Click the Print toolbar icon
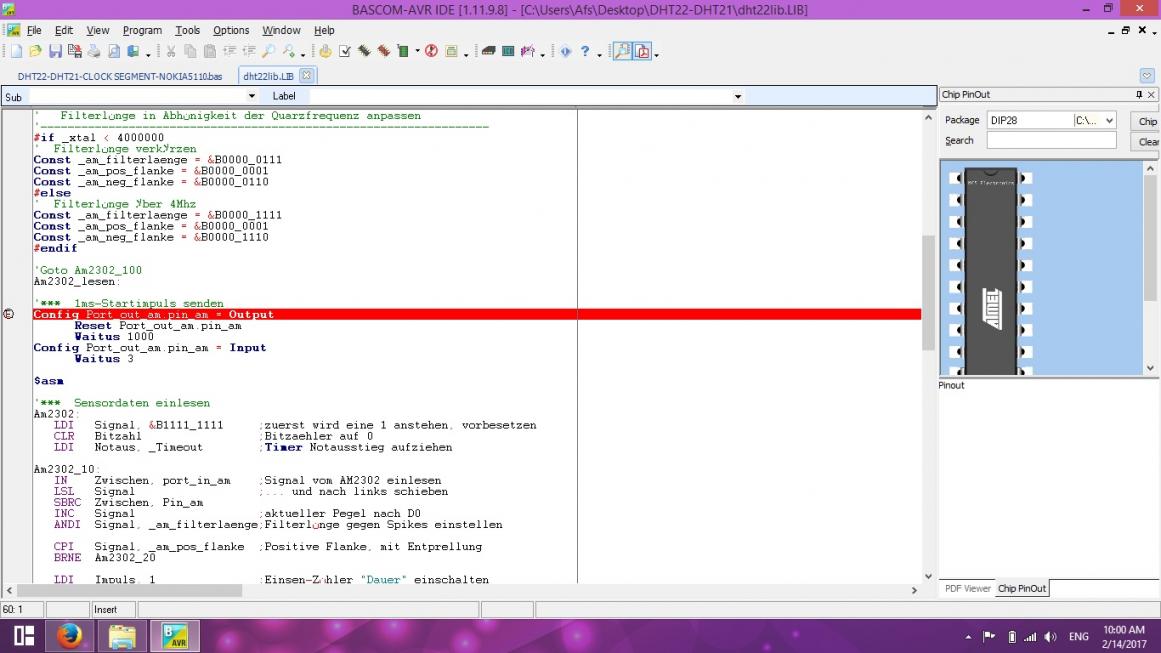Image resolution: width=1161 pixels, height=653 pixels. [93, 51]
